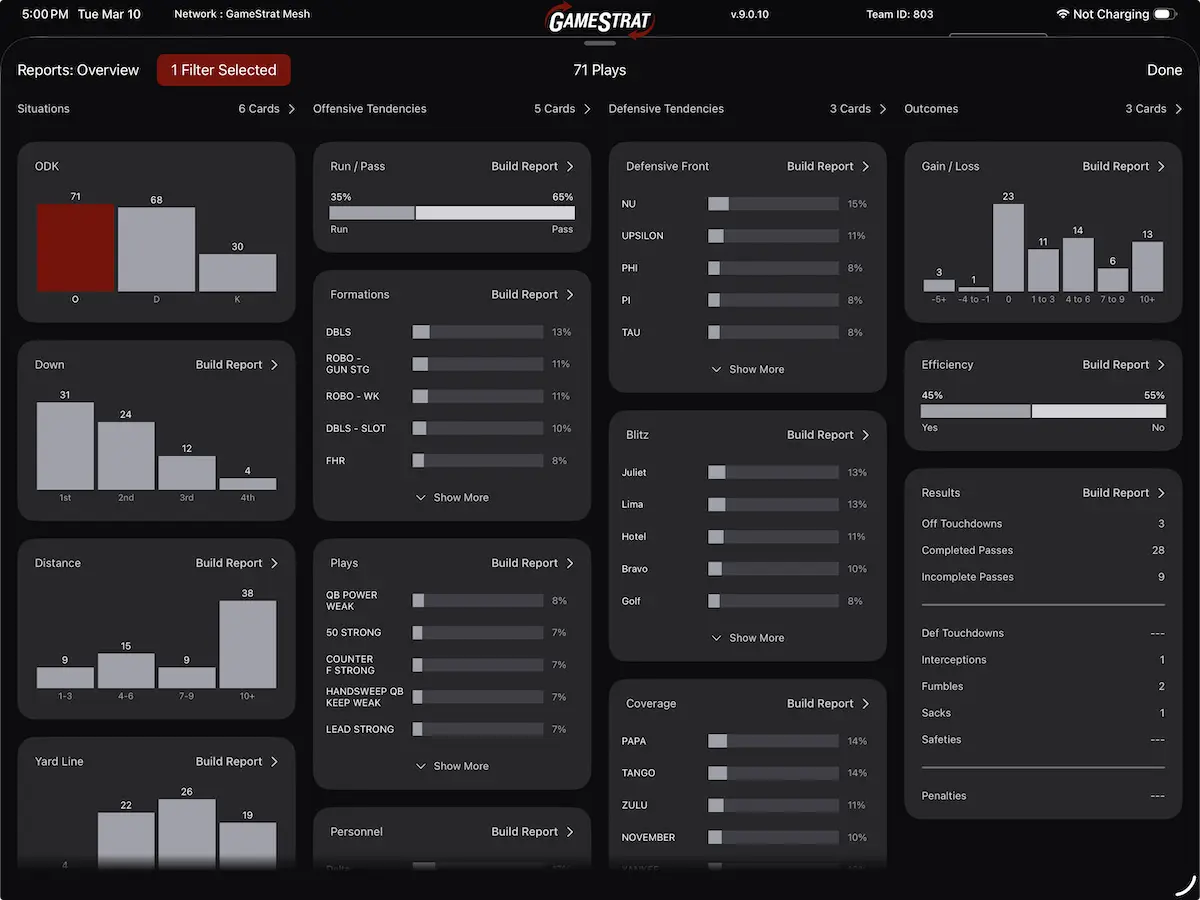Tap the GameStrat logo
The width and height of the screenshot is (1200, 900).
pos(600,19)
